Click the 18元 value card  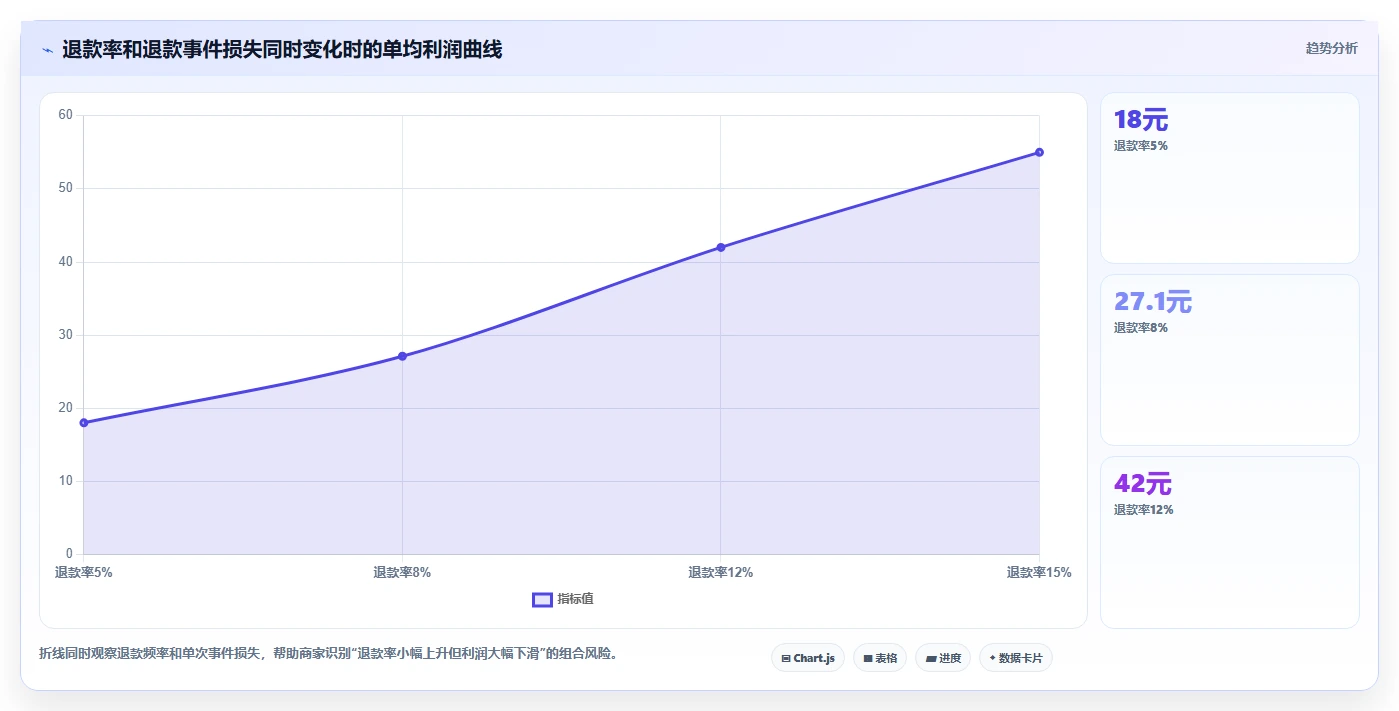click(x=1230, y=178)
